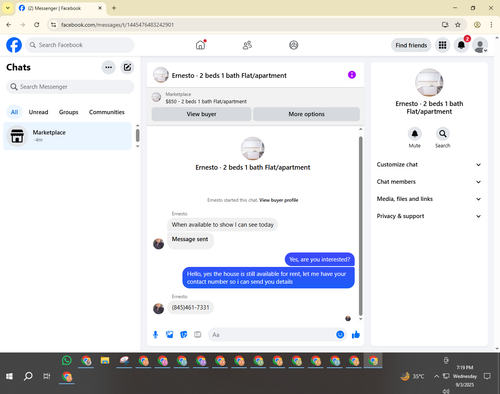Screen dimensions: 500x394
Task: Open the Home feed icon
Action: click(200, 45)
